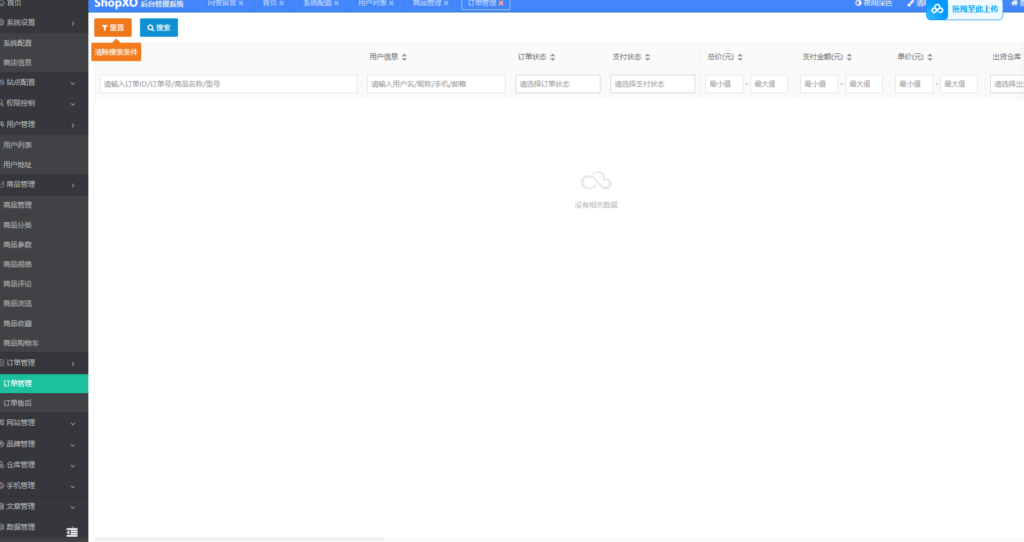The height and width of the screenshot is (542, 1024).
Task: Sort the 支付金额(元) column
Action: click(x=849, y=57)
